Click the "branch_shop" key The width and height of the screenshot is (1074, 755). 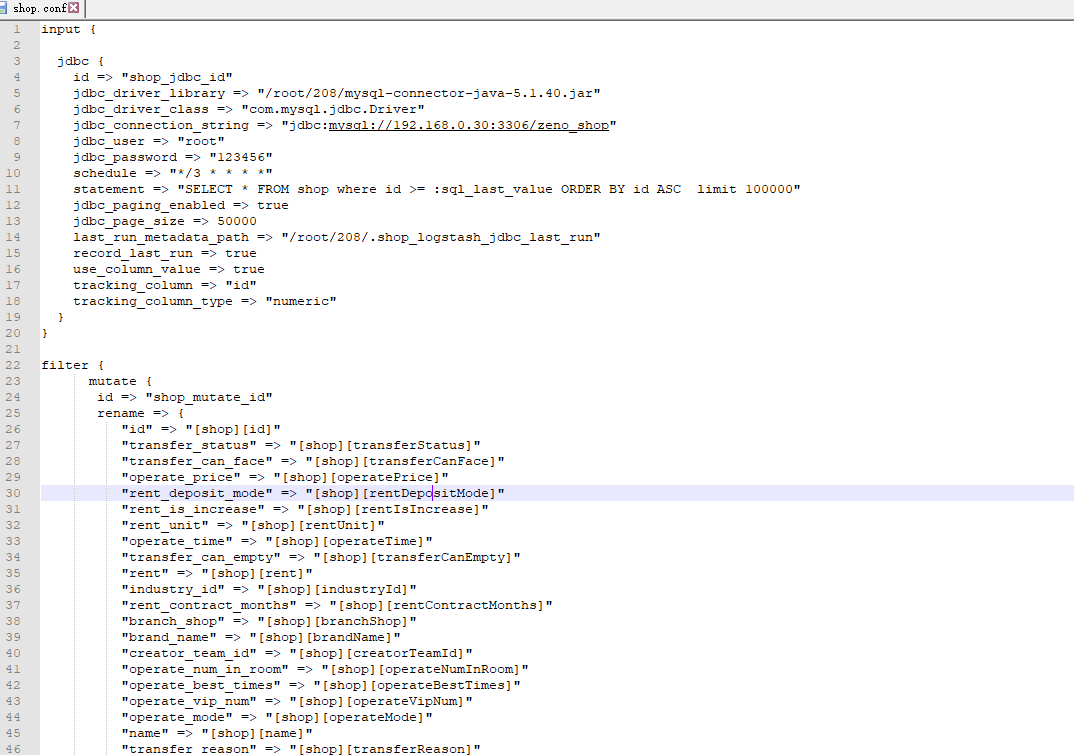(173, 621)
